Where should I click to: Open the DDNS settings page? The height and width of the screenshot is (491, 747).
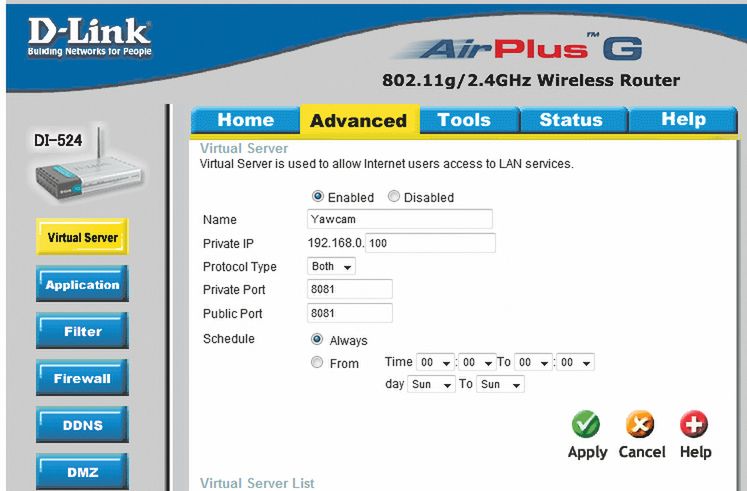pos(82,425)
